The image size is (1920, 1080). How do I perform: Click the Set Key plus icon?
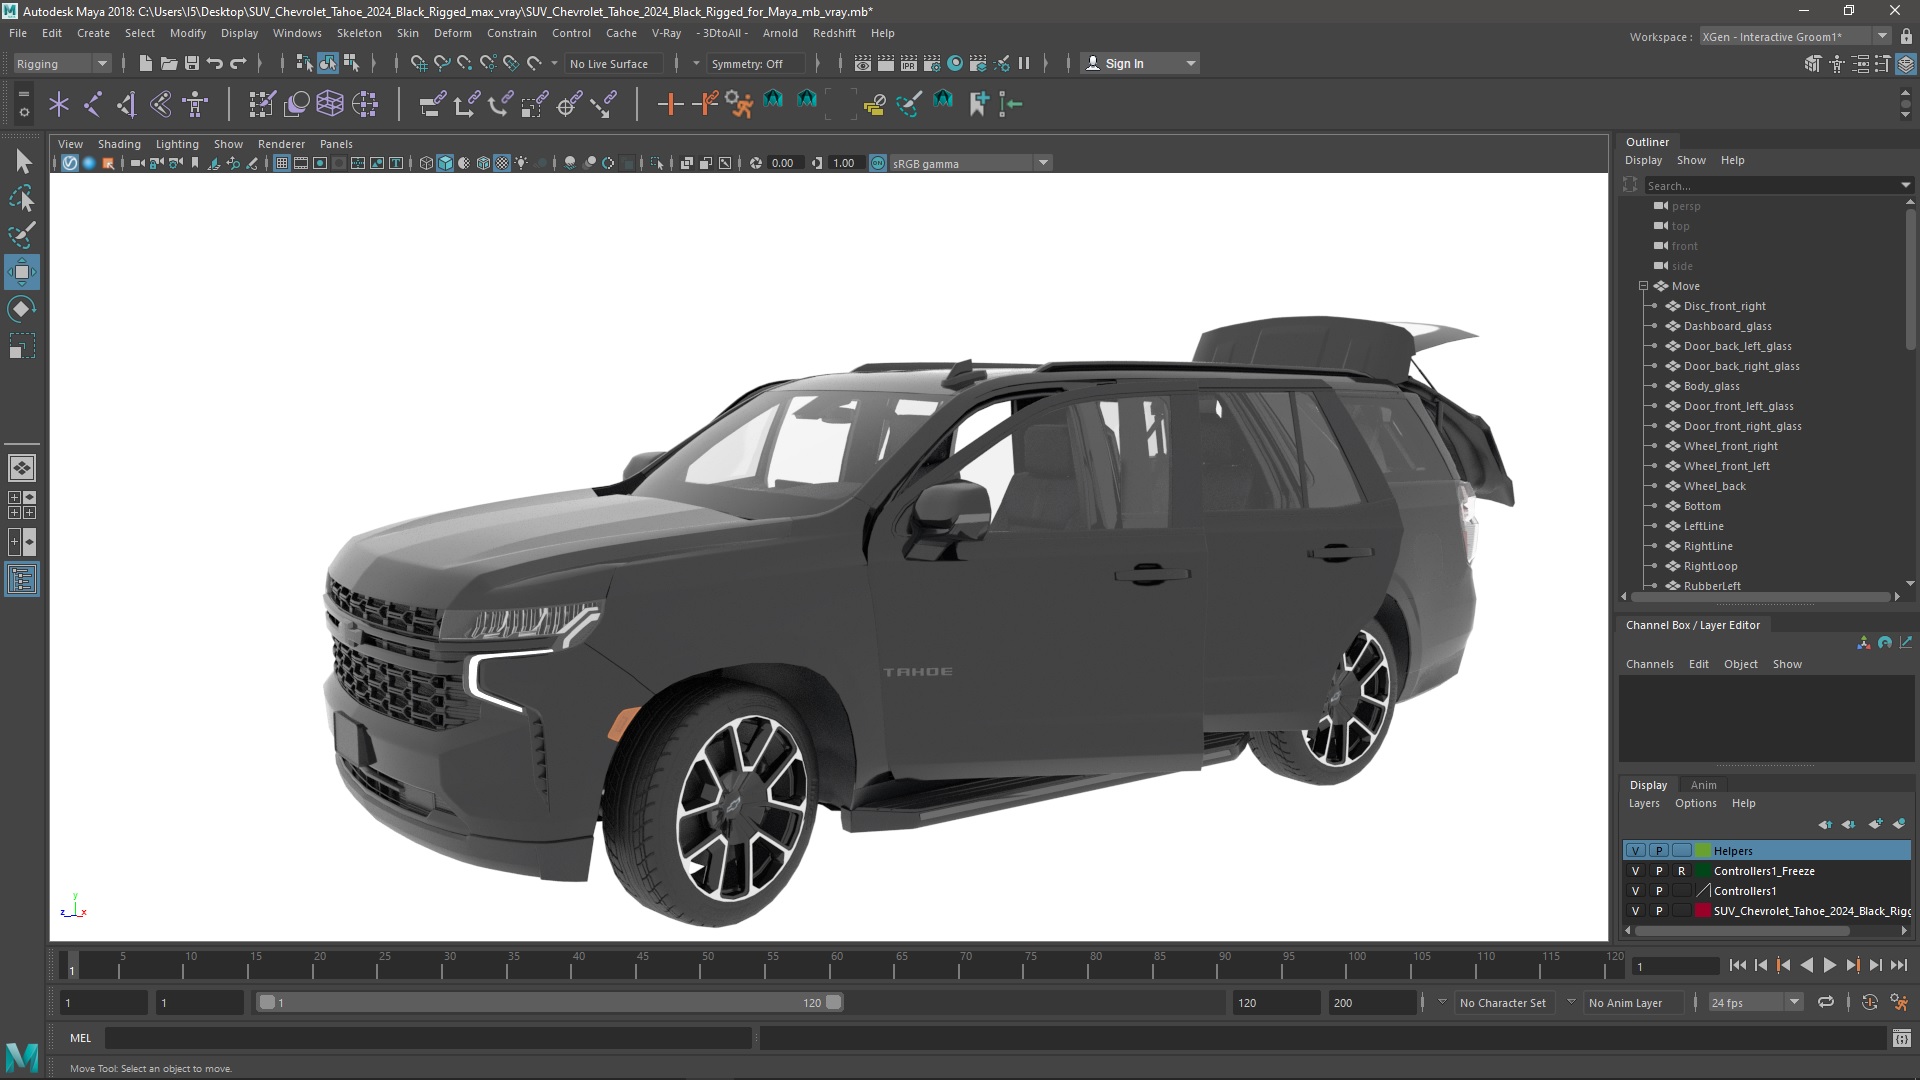pos(670,103)
